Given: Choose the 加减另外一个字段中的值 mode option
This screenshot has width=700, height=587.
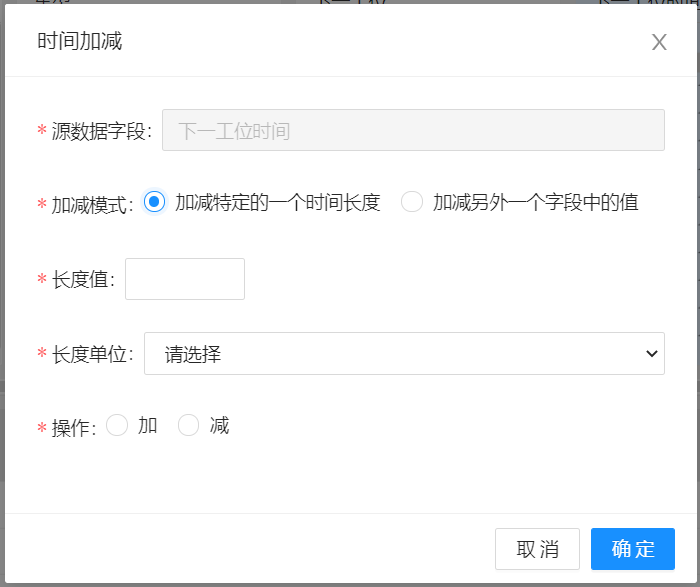Looking at the screenshot, I should [412, 203].
